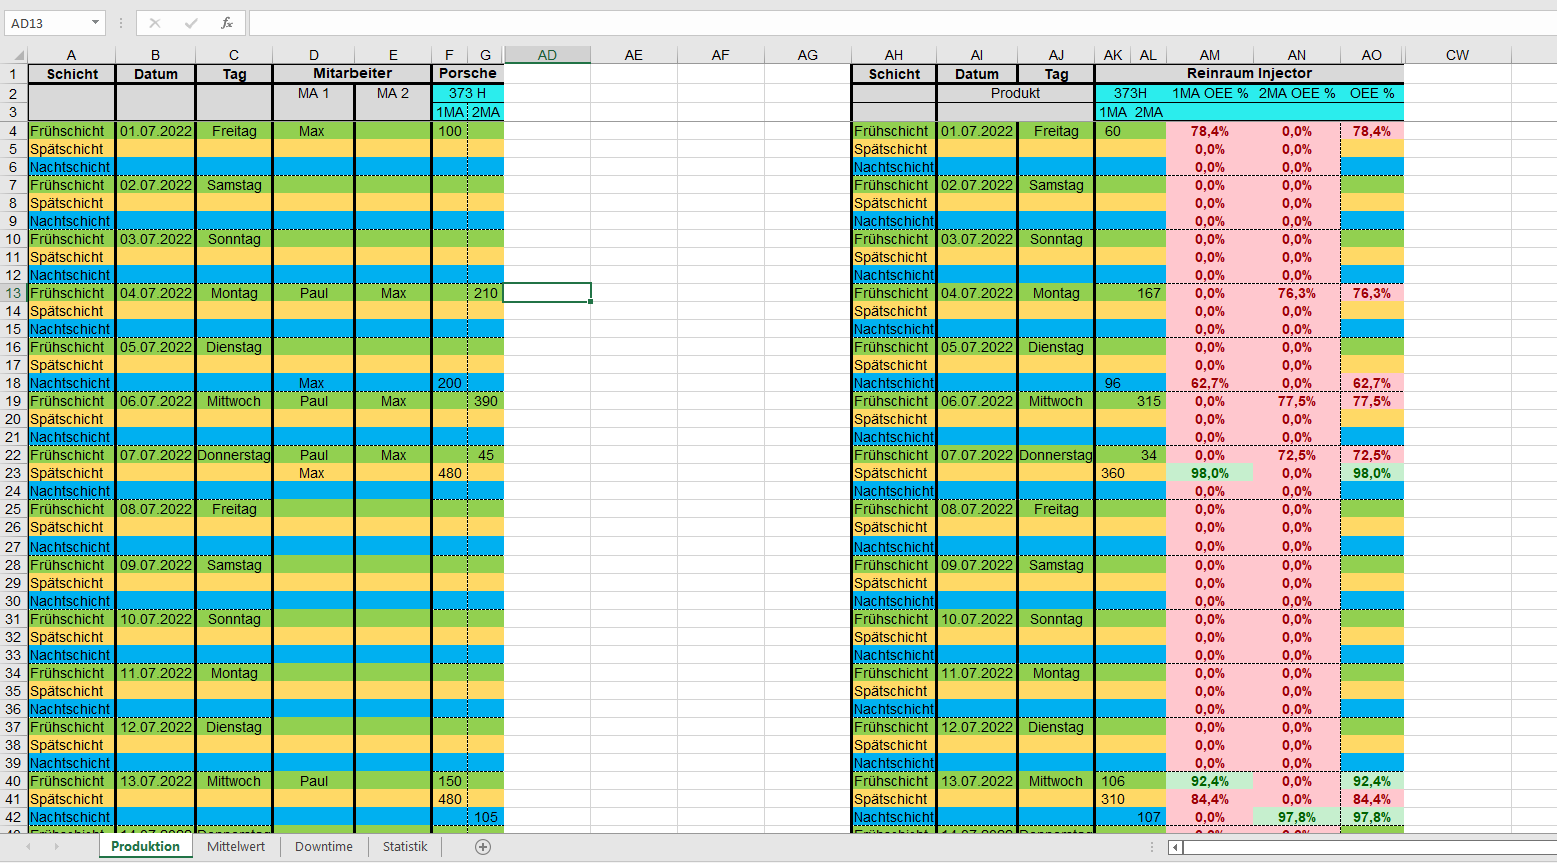
Task: Click the Cancel entry icon in formula bar
Action: (x=154, y=23)
